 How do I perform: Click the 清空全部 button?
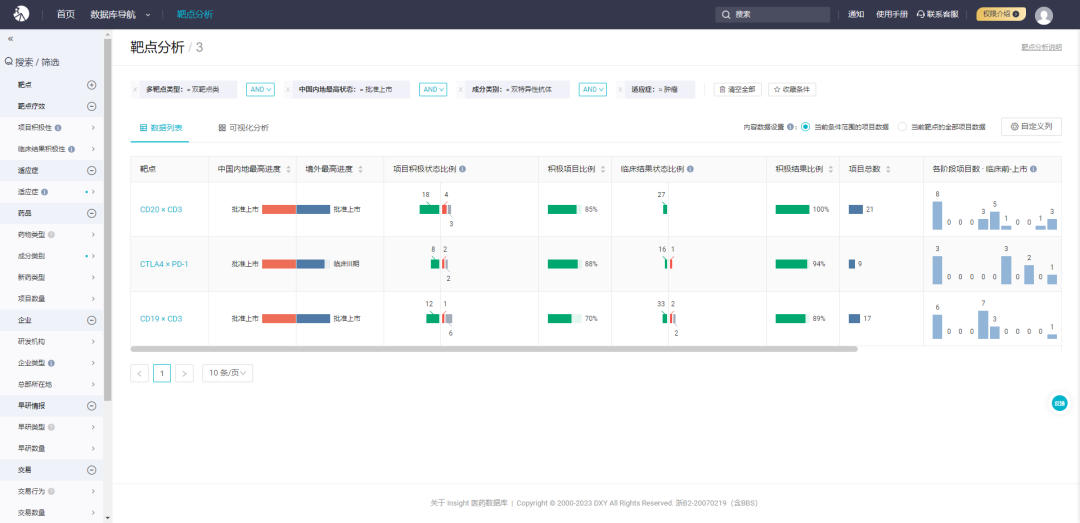coord(737,89)
